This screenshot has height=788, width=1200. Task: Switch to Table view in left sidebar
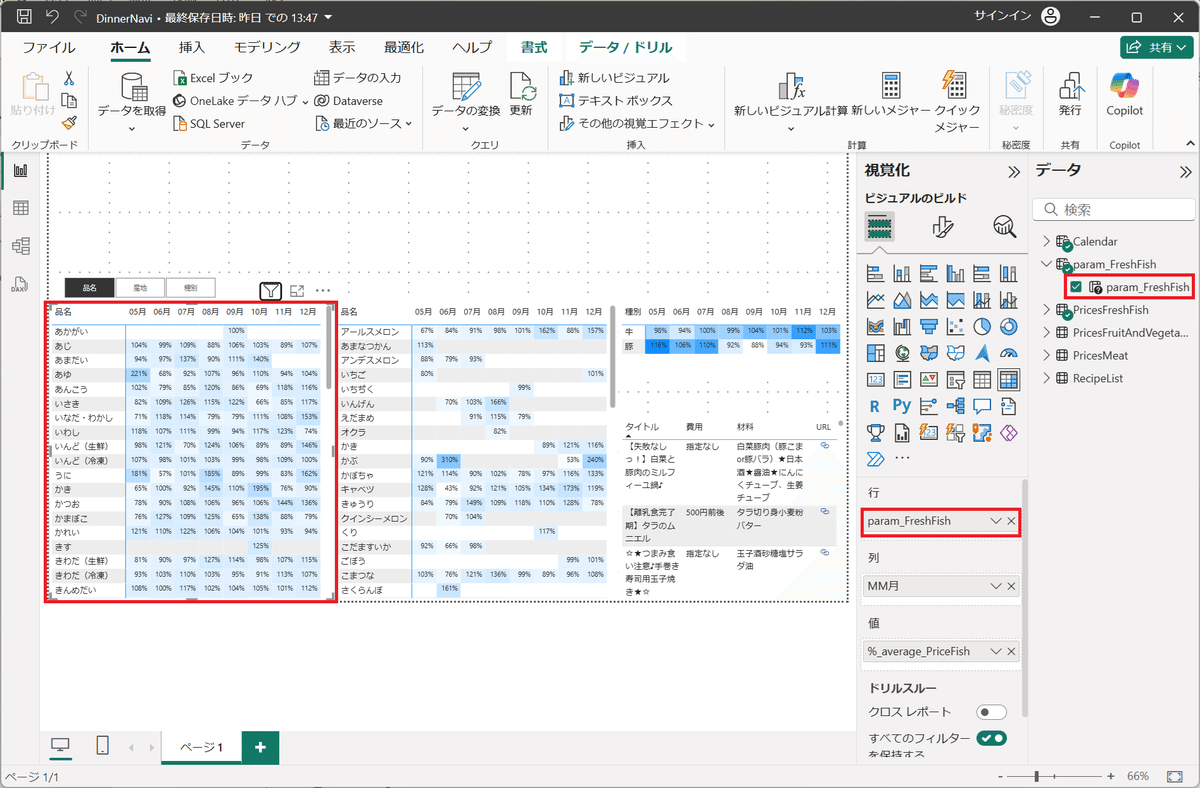pyautogui.click(x=20, y=208)
